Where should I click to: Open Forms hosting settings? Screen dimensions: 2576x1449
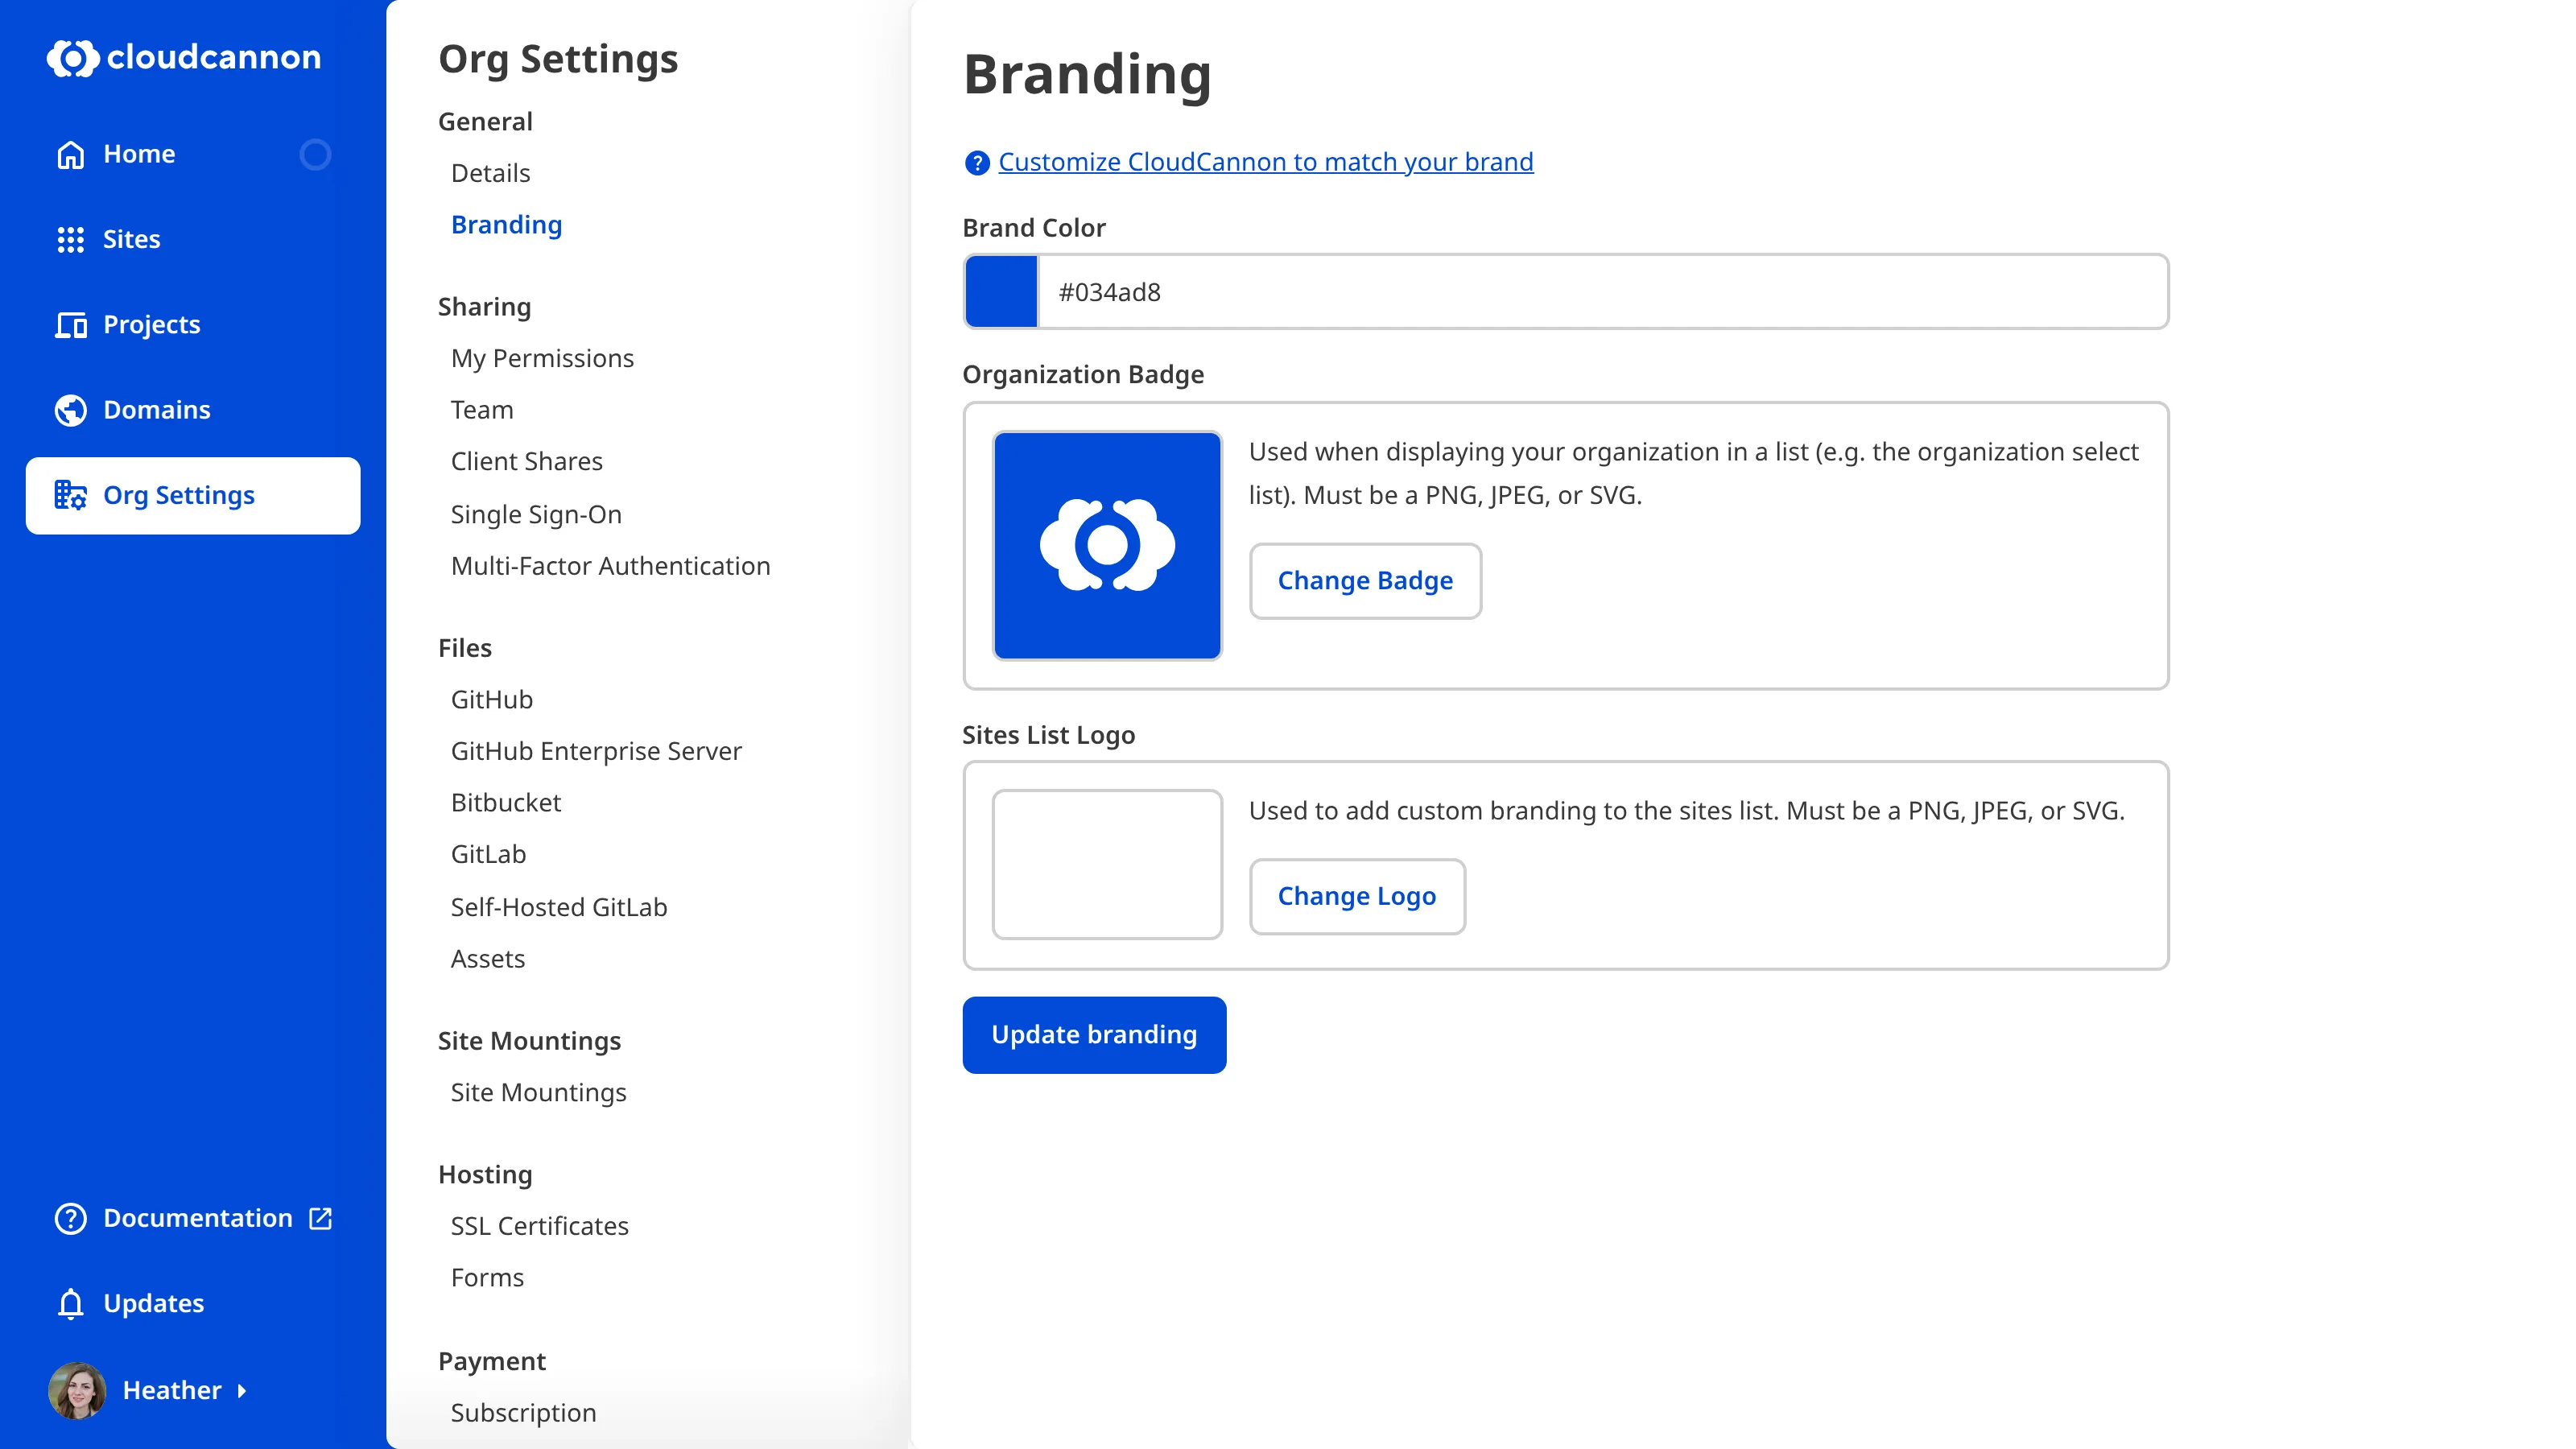pos(487,1278)
